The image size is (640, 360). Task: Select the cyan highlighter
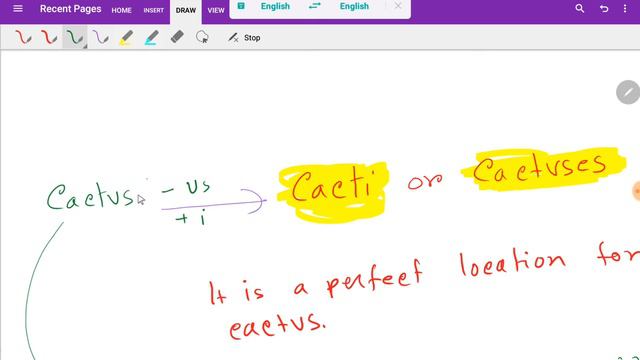pos(151,38)
